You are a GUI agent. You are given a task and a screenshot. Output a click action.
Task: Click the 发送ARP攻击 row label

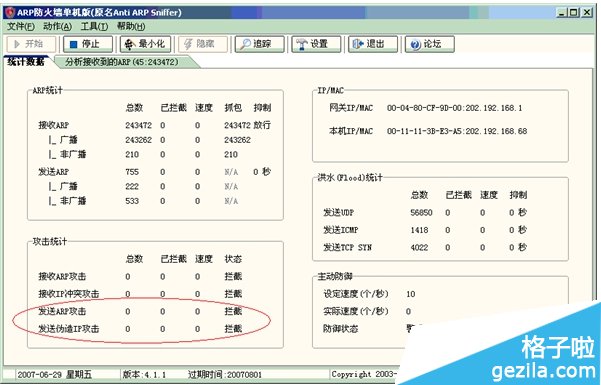pos(62,311)
